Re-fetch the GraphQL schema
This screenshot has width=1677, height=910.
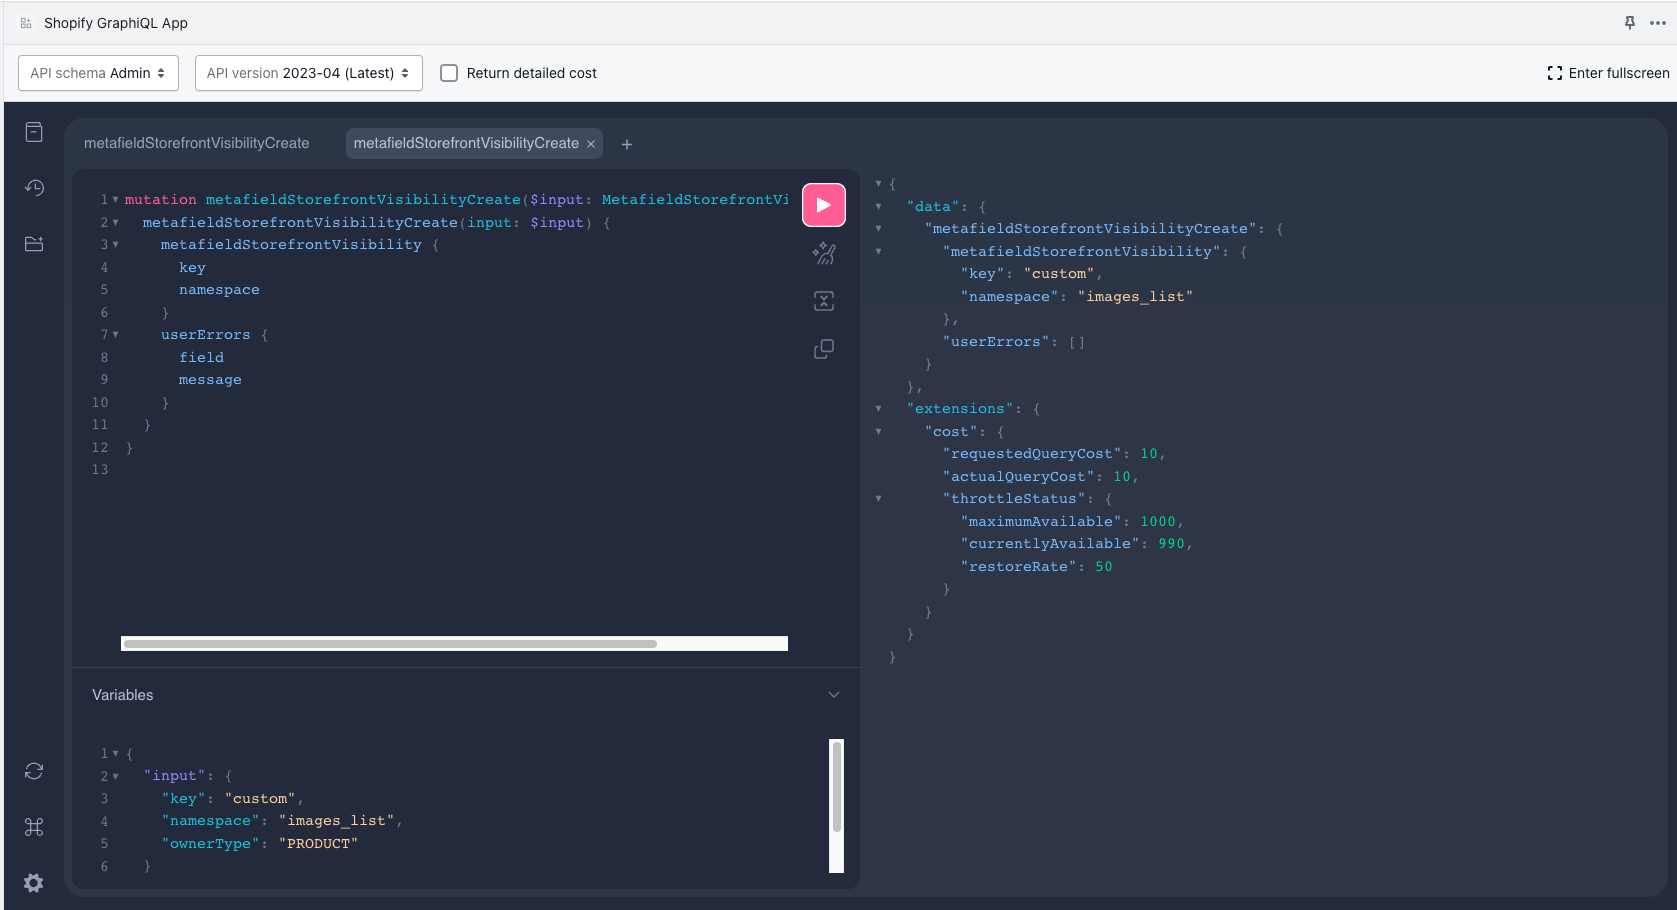[x=34, y=770]
